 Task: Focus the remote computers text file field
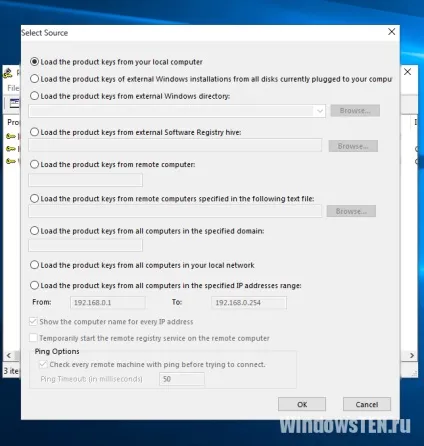click(x=175, y=211)
